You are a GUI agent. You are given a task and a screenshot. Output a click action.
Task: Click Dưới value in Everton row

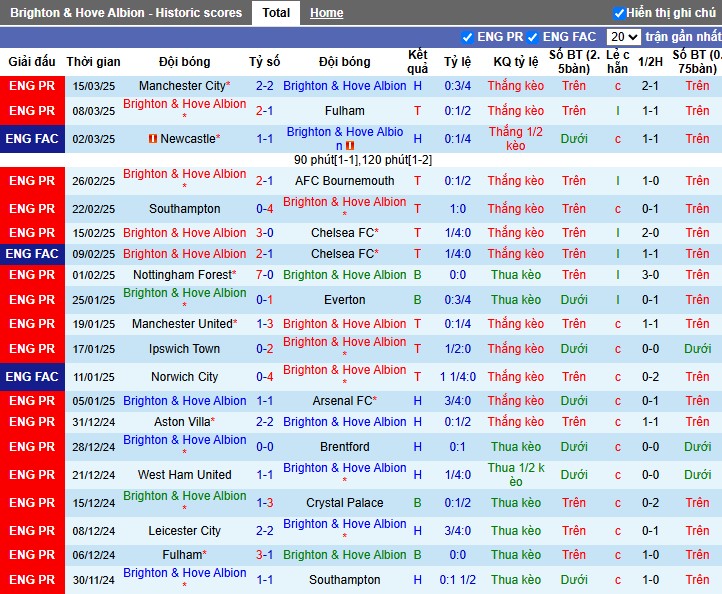coord(573,300)
